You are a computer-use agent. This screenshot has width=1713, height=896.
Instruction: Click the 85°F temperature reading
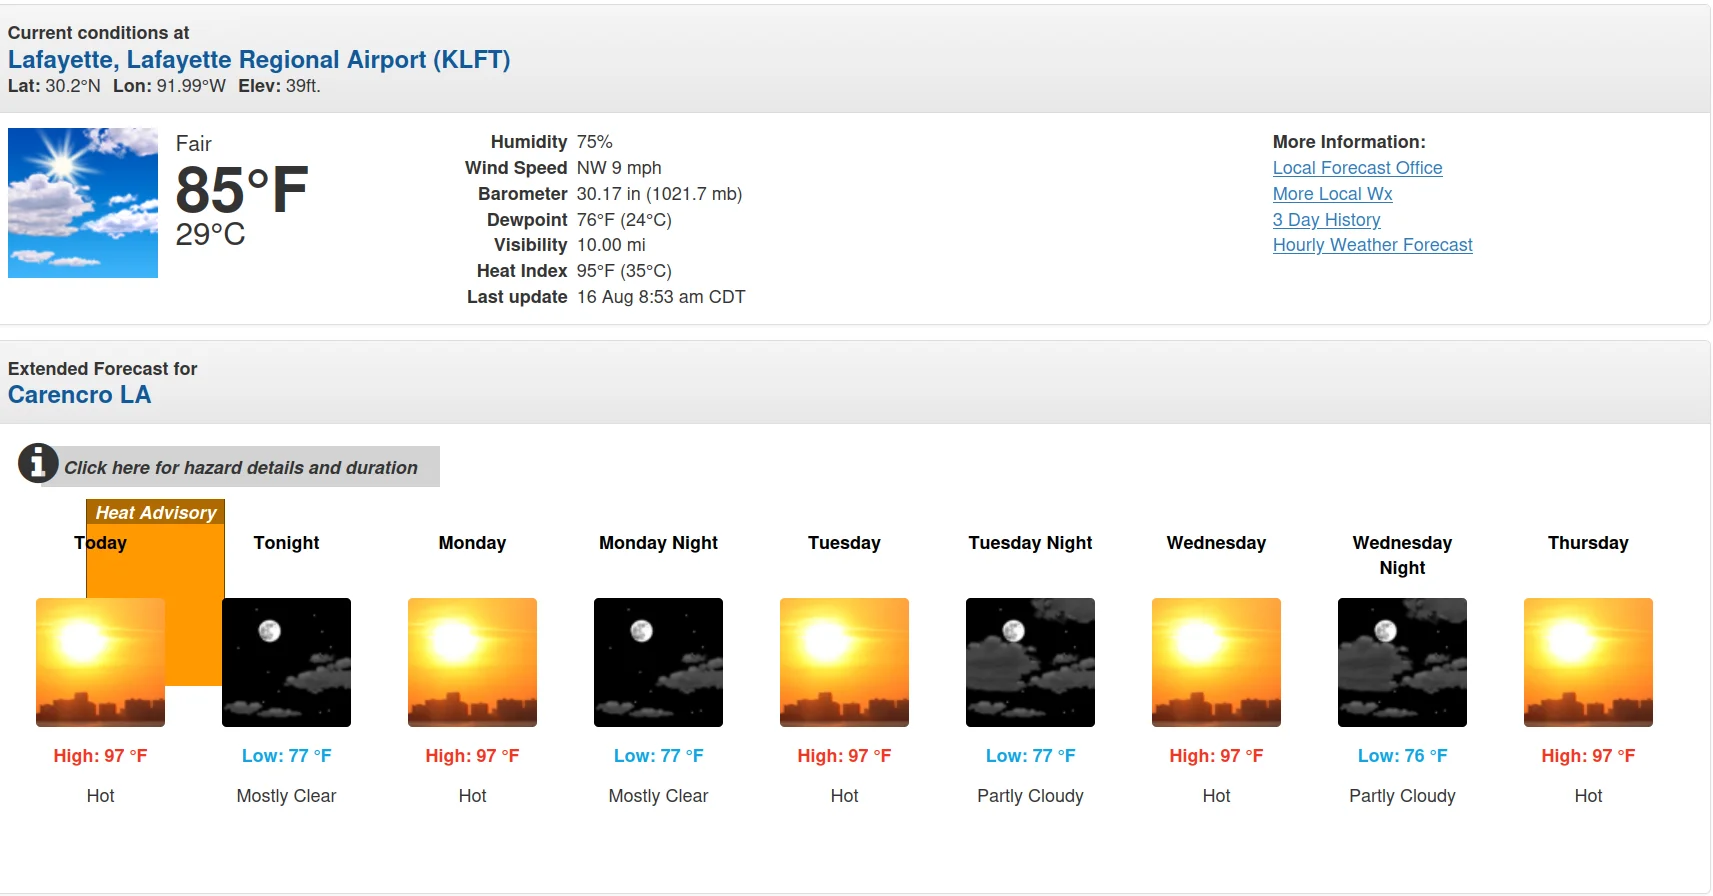242,190
